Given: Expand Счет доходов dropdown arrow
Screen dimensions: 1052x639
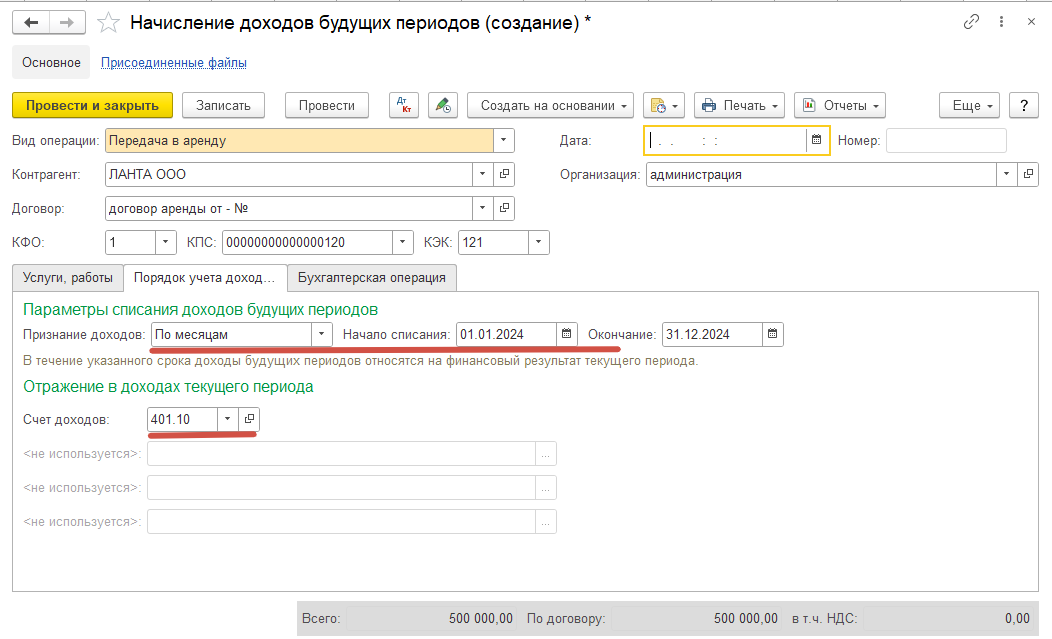Looking at the screenshot, I should (227, 420).
